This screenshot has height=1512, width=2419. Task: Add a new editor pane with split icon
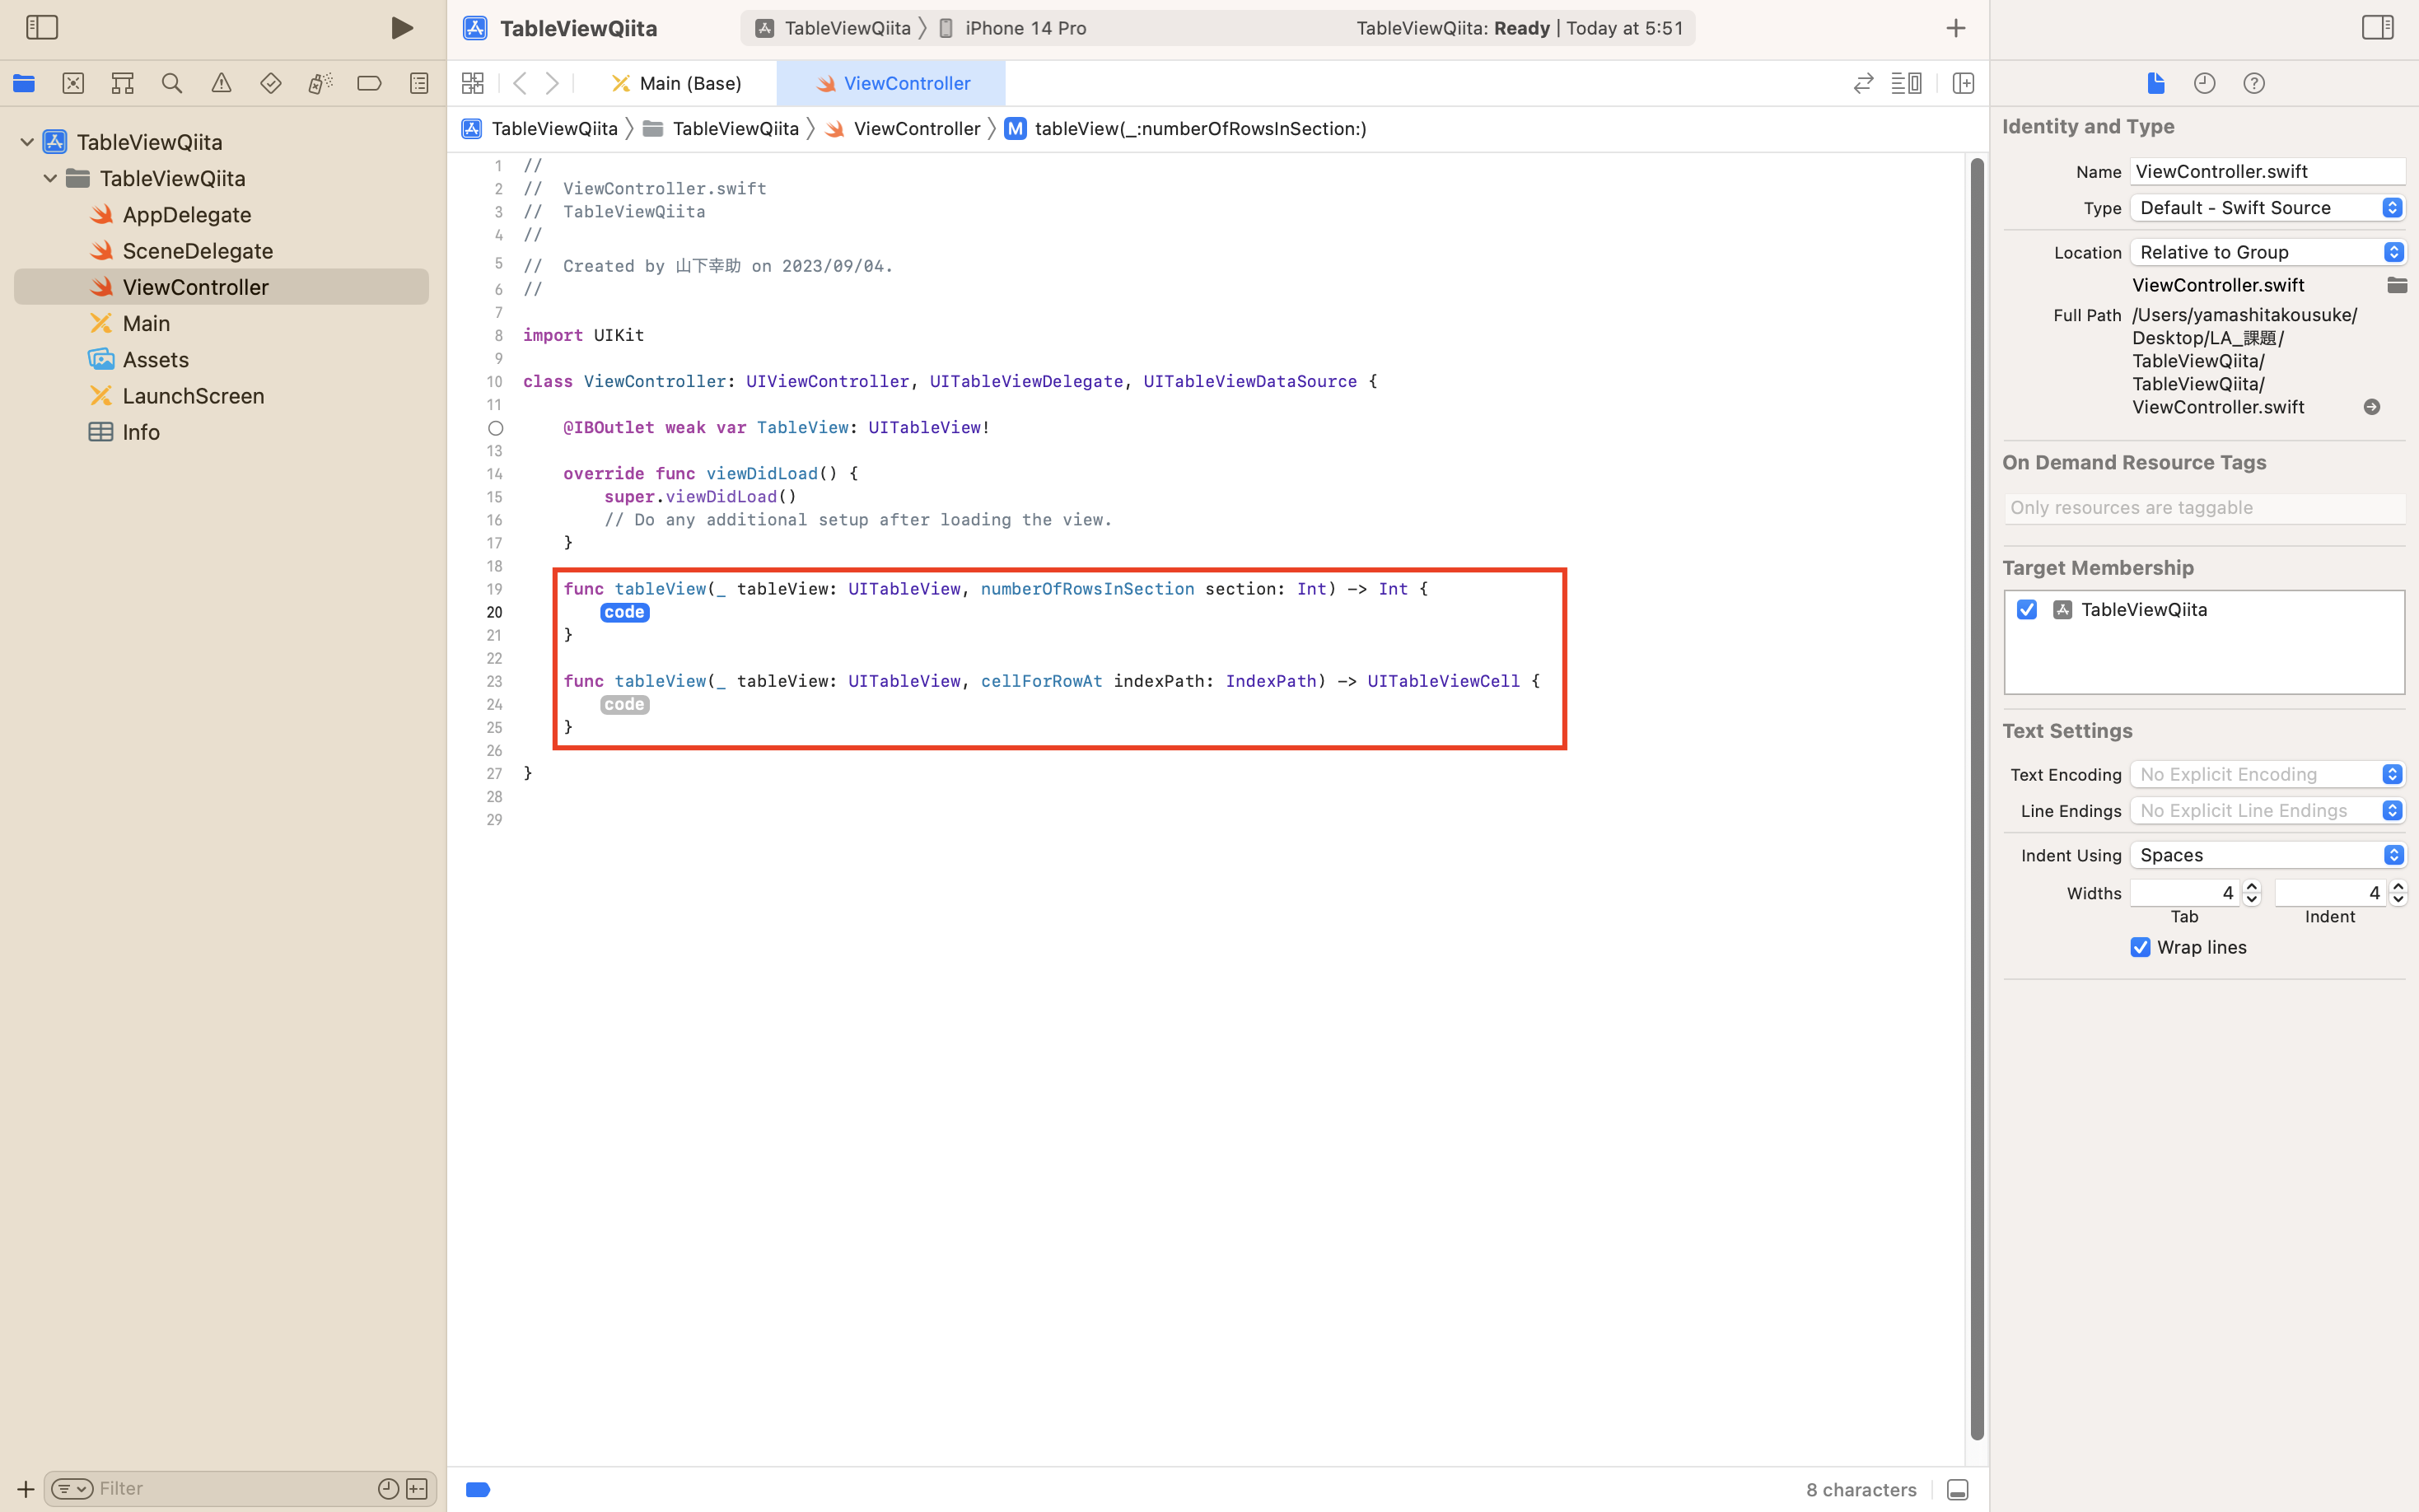point(1962,83)
